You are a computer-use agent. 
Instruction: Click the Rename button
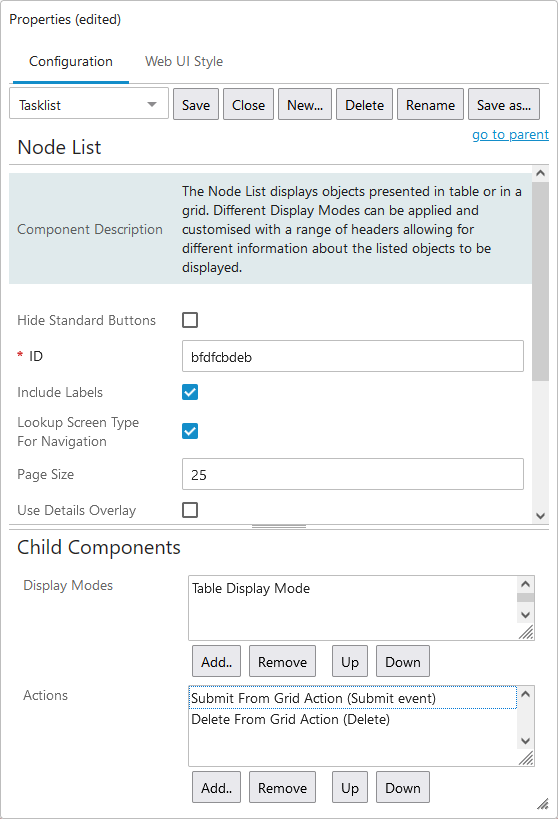(430, 104)
